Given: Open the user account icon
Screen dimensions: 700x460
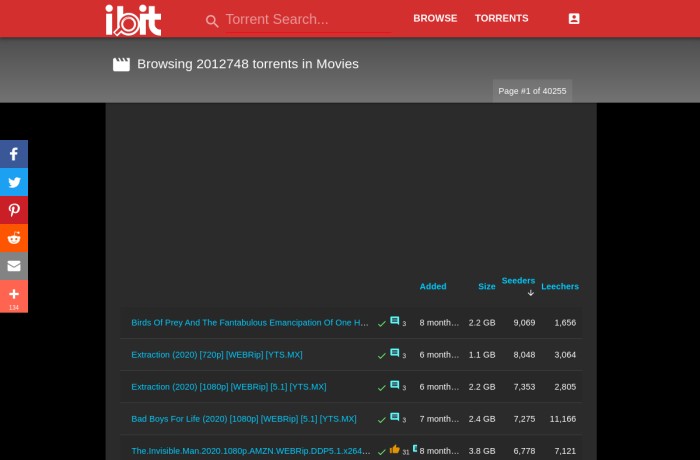Looking at the screenshot, I should tap(574, 18).
